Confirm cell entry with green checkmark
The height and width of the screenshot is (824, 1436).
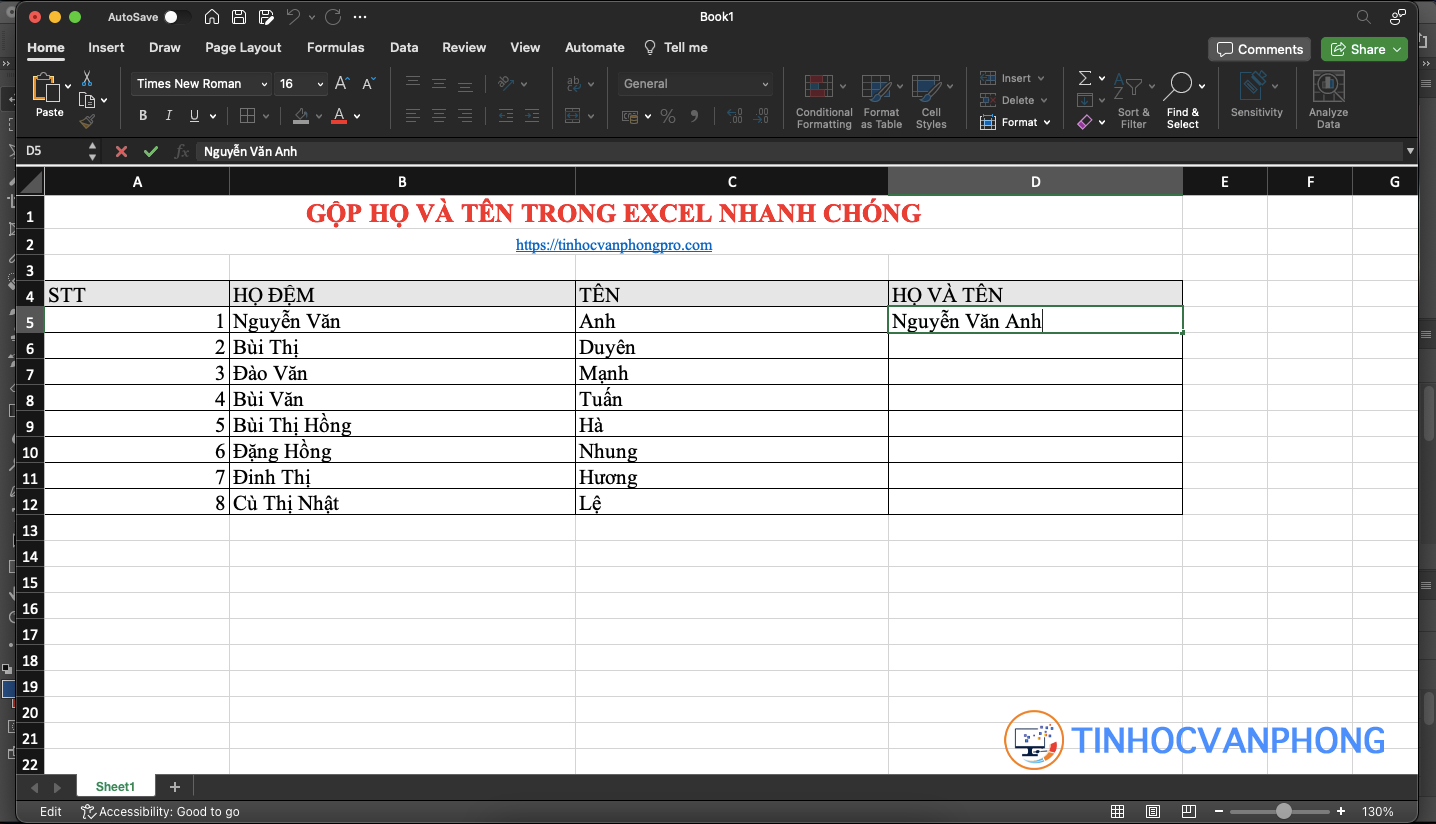(151, 151)
